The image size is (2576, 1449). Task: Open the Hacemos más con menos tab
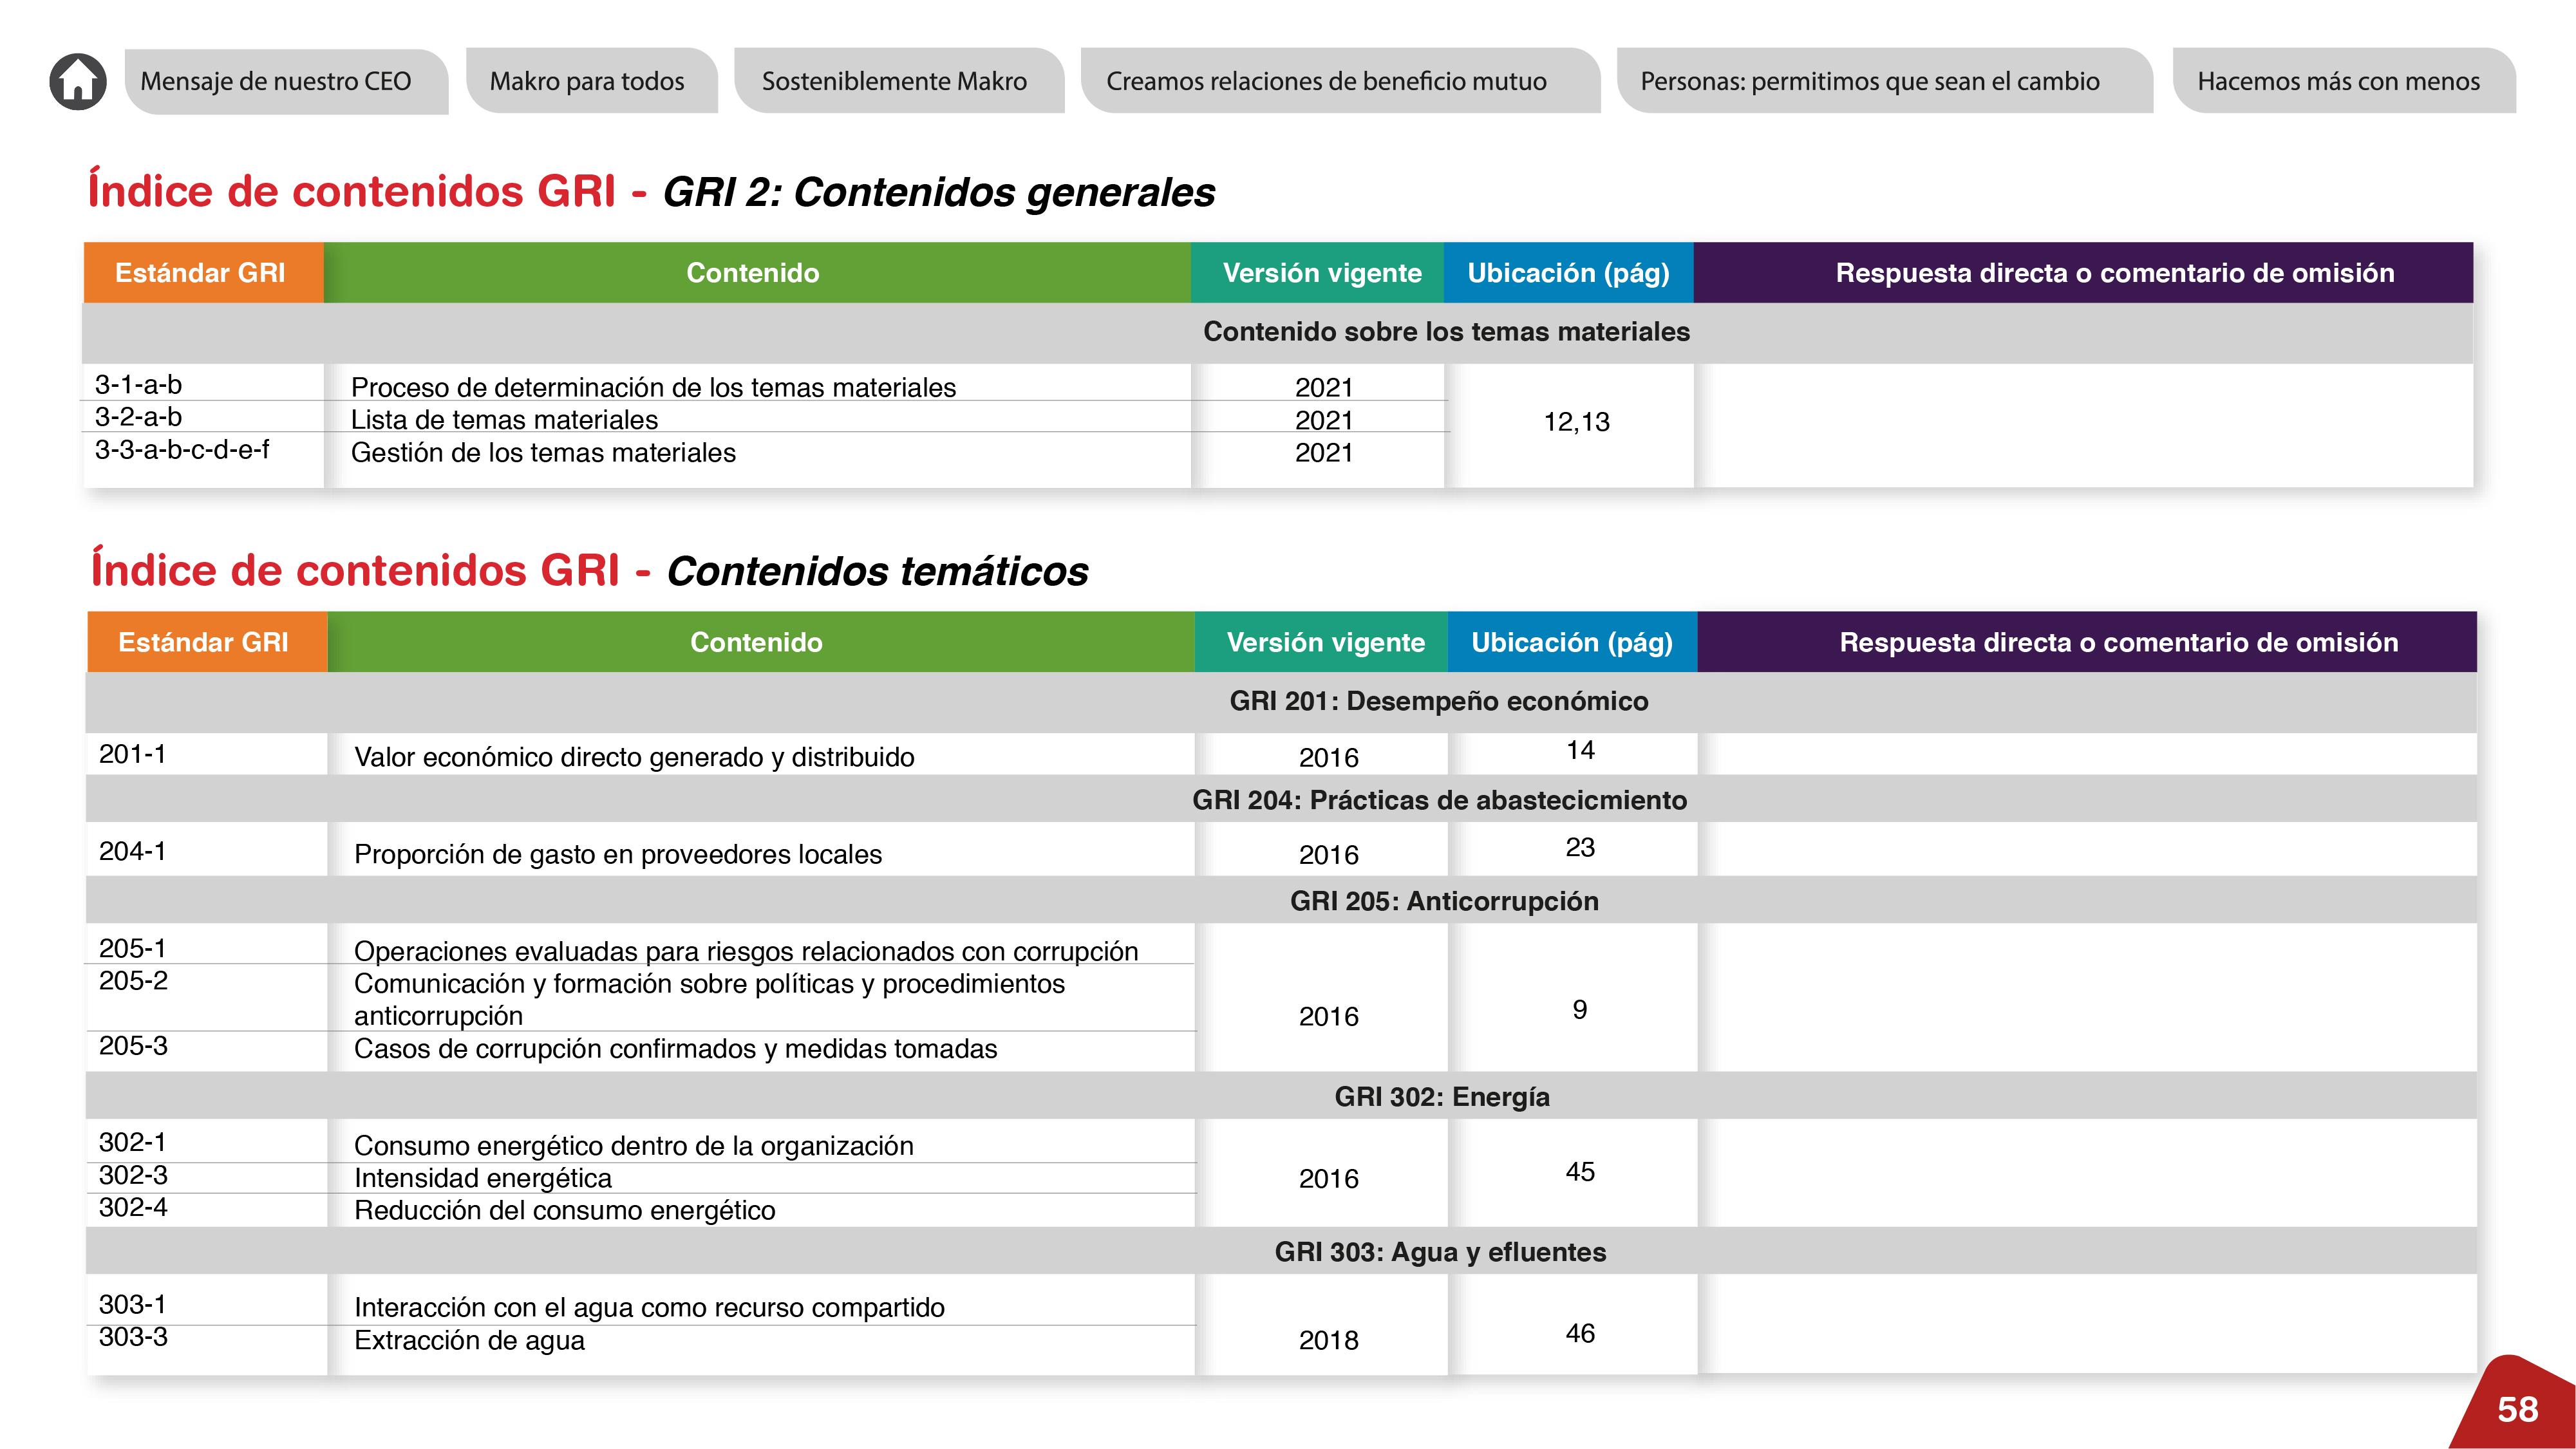point(2338,81)
